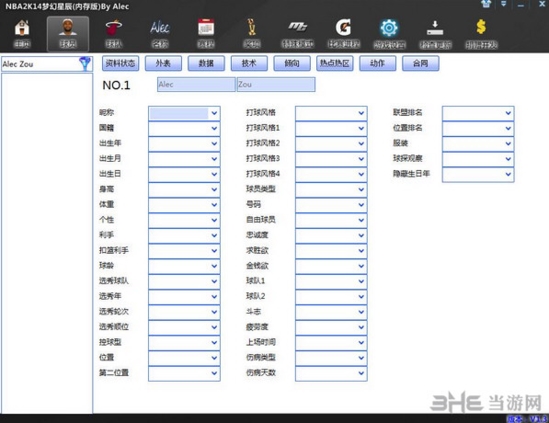Select the player portrait icon
The width and height of the screenshot is (549, 423).
click(x=68, y=27)
